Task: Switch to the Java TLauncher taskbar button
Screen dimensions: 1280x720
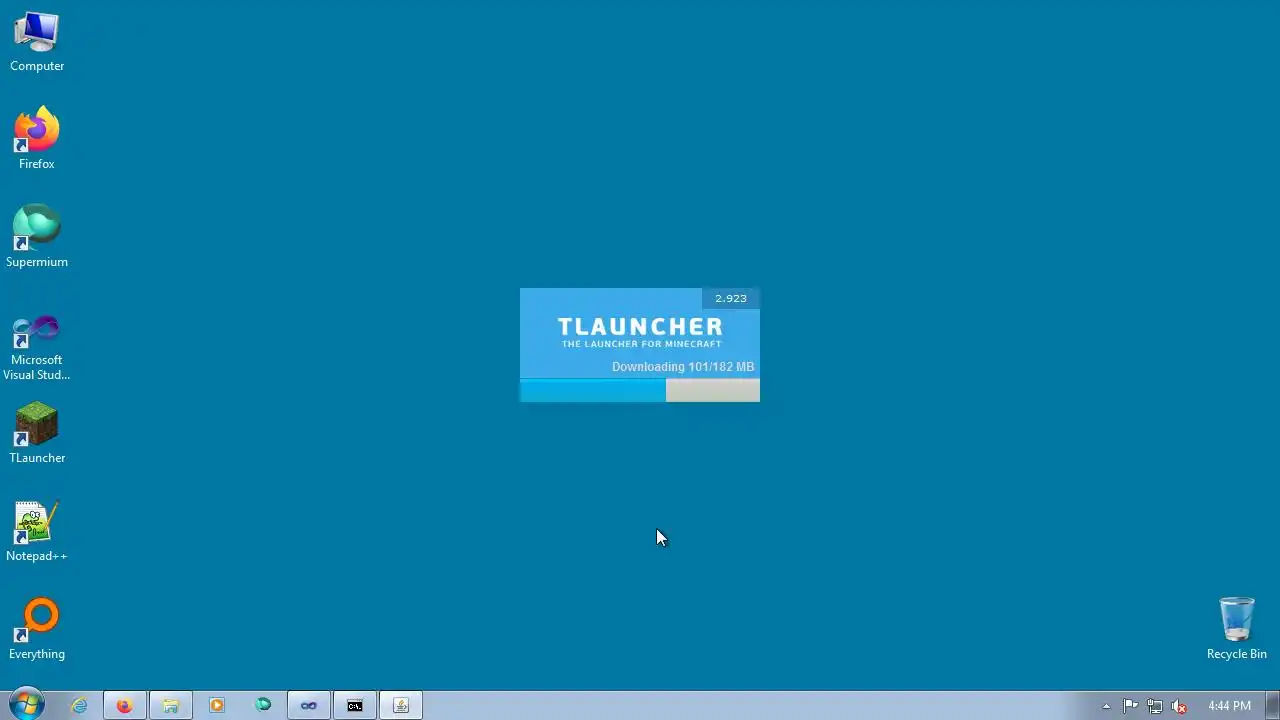Action: tap(401, 706)
